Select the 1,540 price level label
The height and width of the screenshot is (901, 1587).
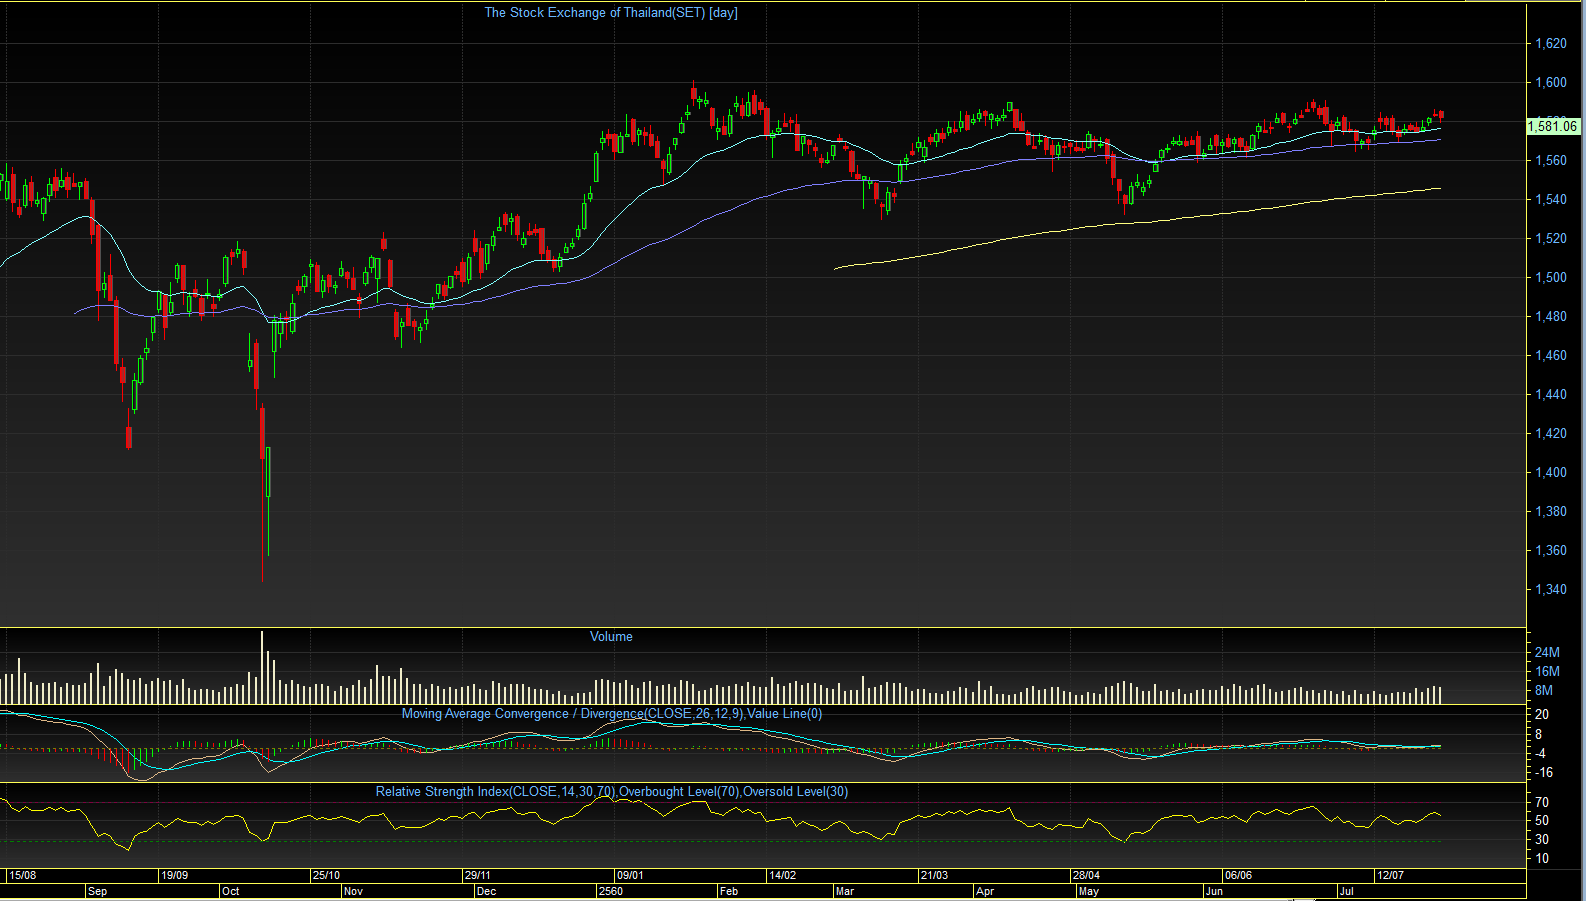1551,200
